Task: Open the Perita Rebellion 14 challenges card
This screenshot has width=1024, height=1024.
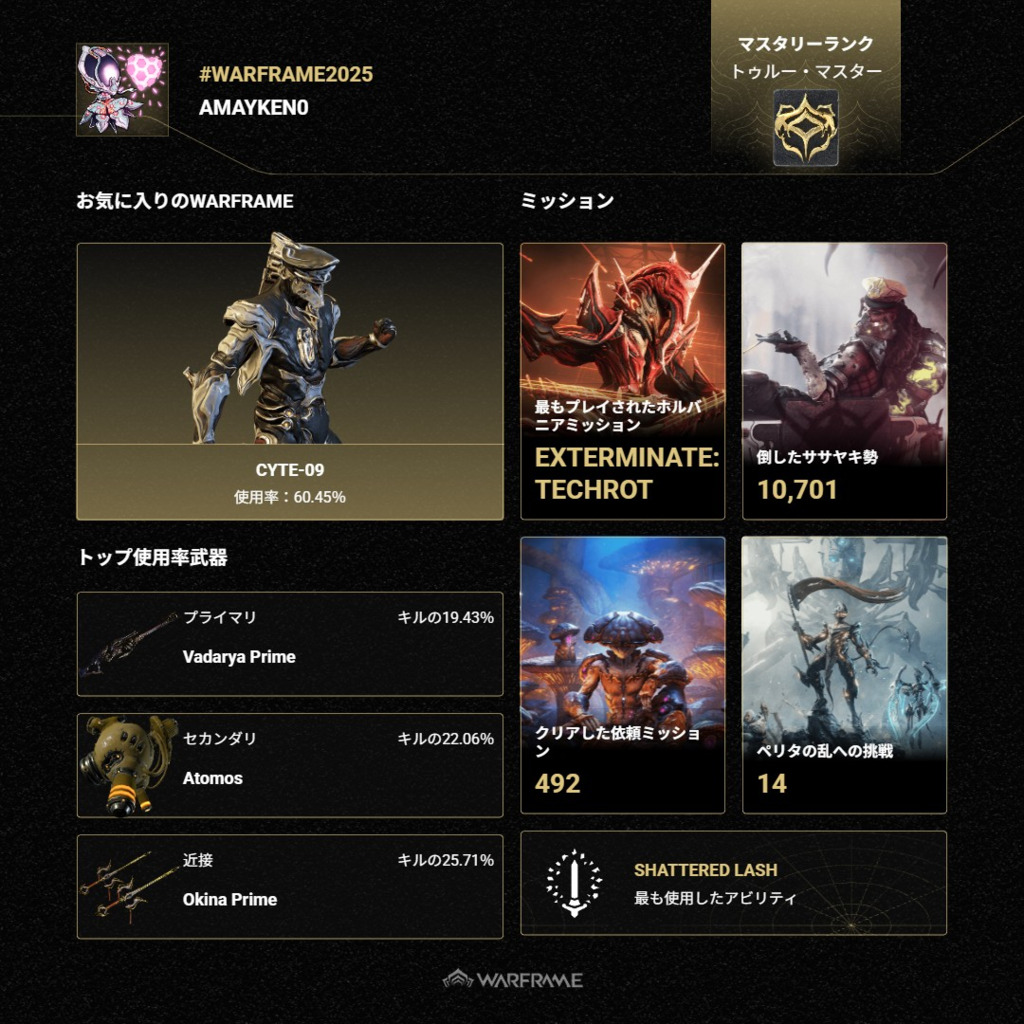Action: coord(844,675)
